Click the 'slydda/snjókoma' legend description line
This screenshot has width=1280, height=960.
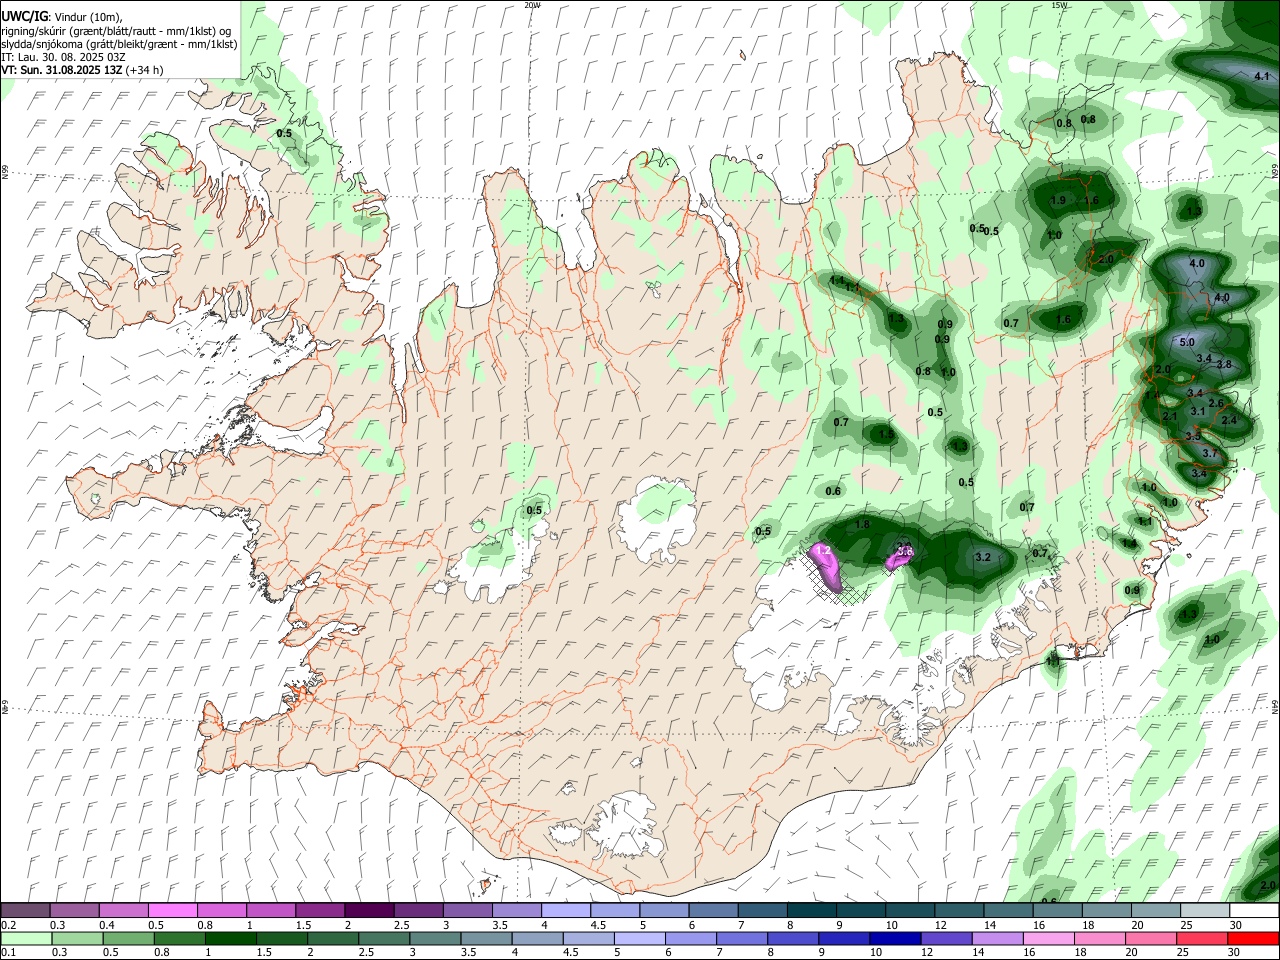point(119,44)
